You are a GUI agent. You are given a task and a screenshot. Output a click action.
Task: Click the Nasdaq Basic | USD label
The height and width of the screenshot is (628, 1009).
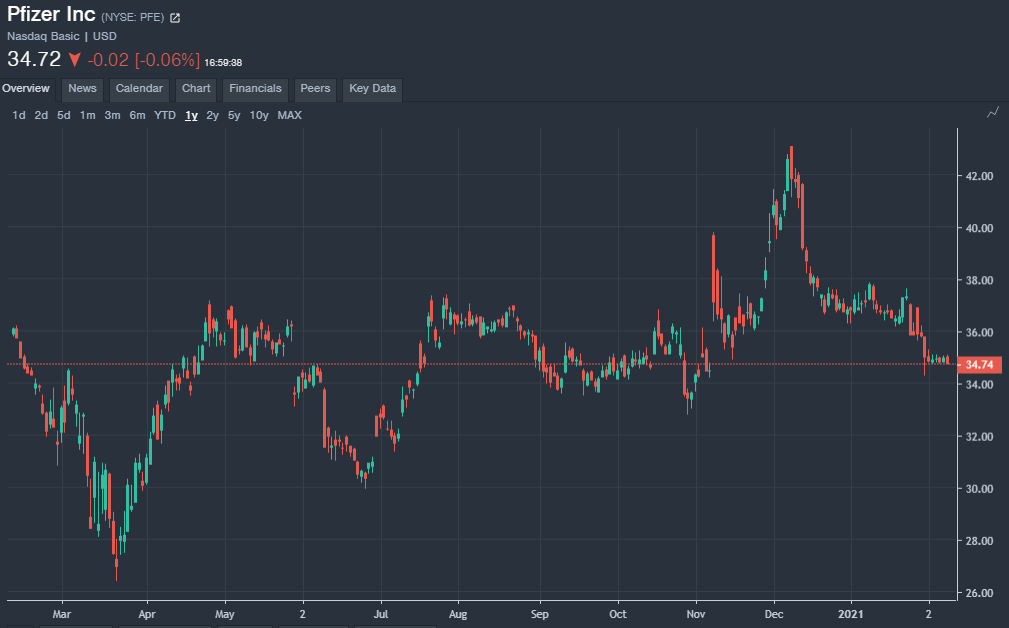pyautogui.click(x=62, y=36)
